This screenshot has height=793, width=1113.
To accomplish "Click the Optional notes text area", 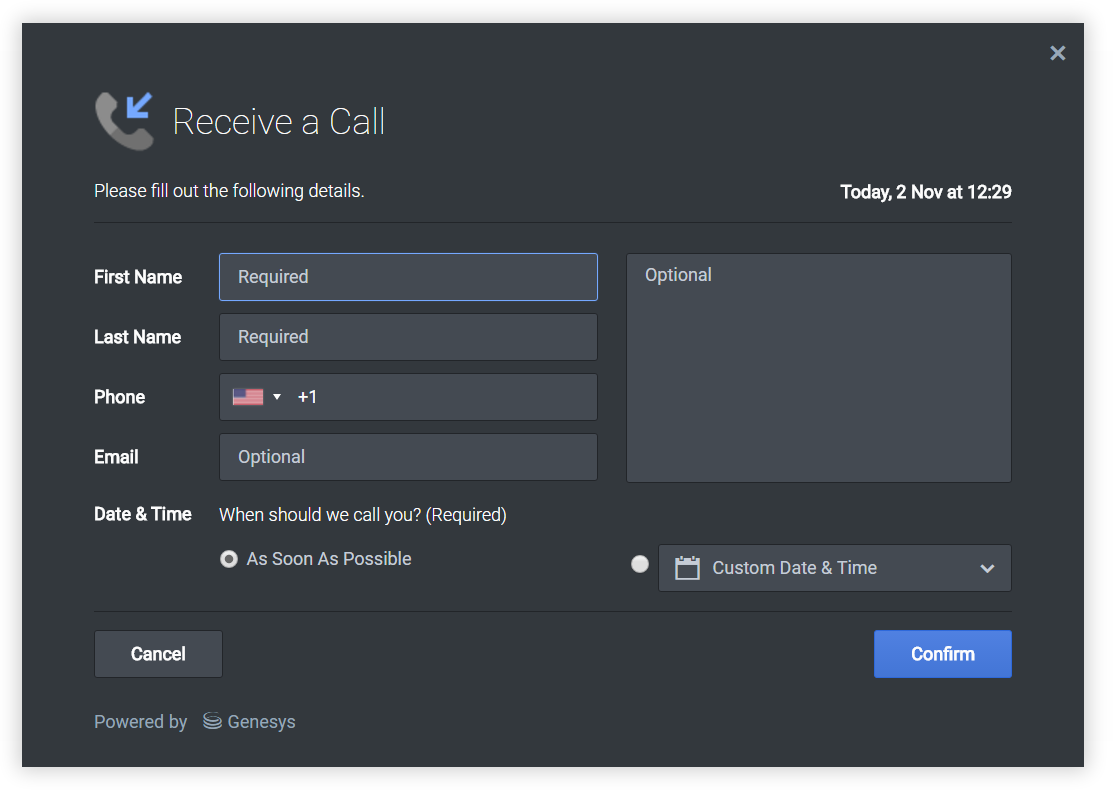I will tap(818, 367).
